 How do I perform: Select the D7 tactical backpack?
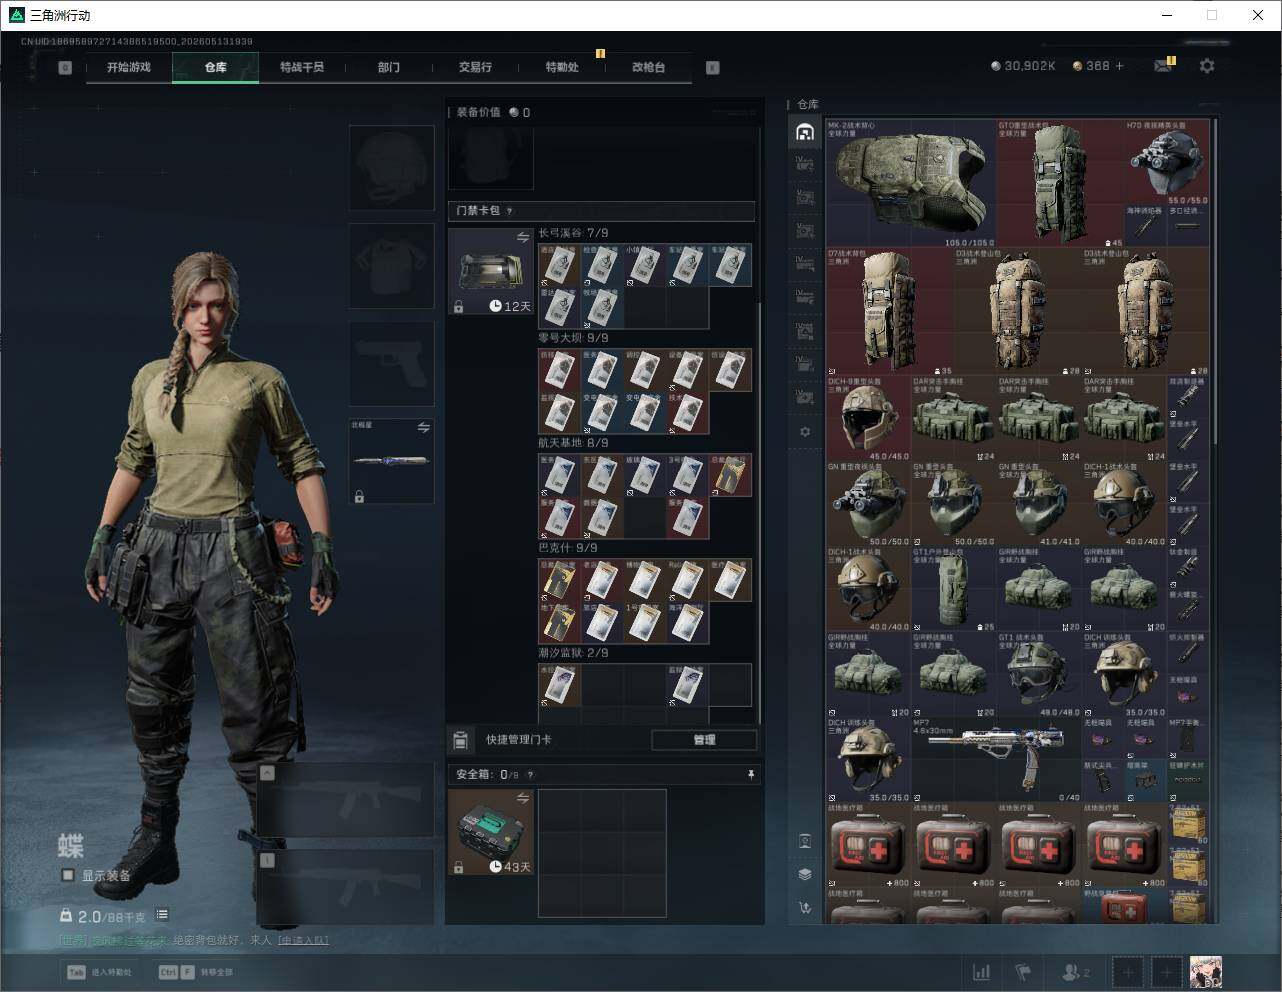(x=890, y=312)
